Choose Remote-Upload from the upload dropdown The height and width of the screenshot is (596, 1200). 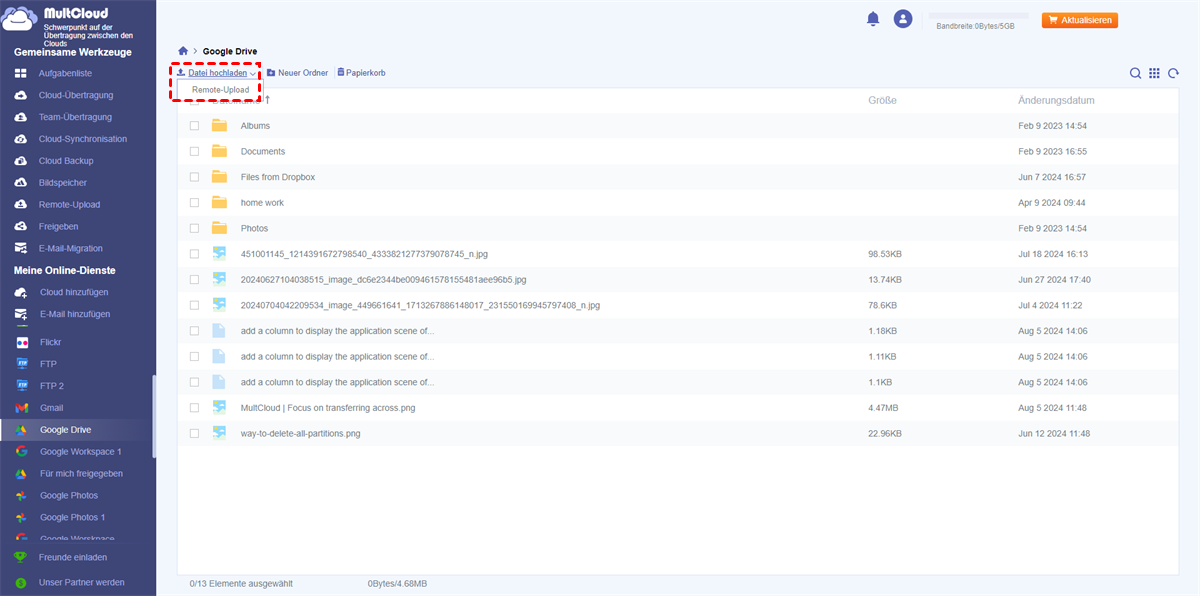(x=220, y=90)
